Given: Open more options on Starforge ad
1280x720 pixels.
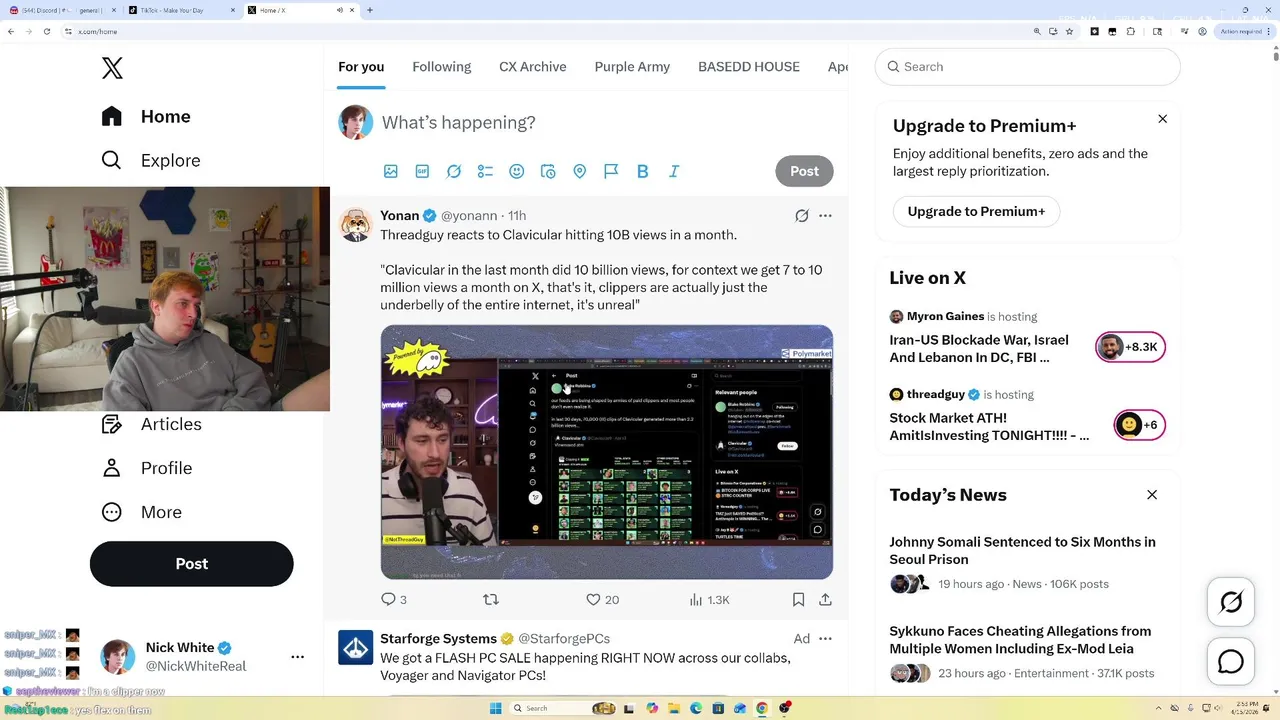Looking at the screenshot, I should 825,638.
